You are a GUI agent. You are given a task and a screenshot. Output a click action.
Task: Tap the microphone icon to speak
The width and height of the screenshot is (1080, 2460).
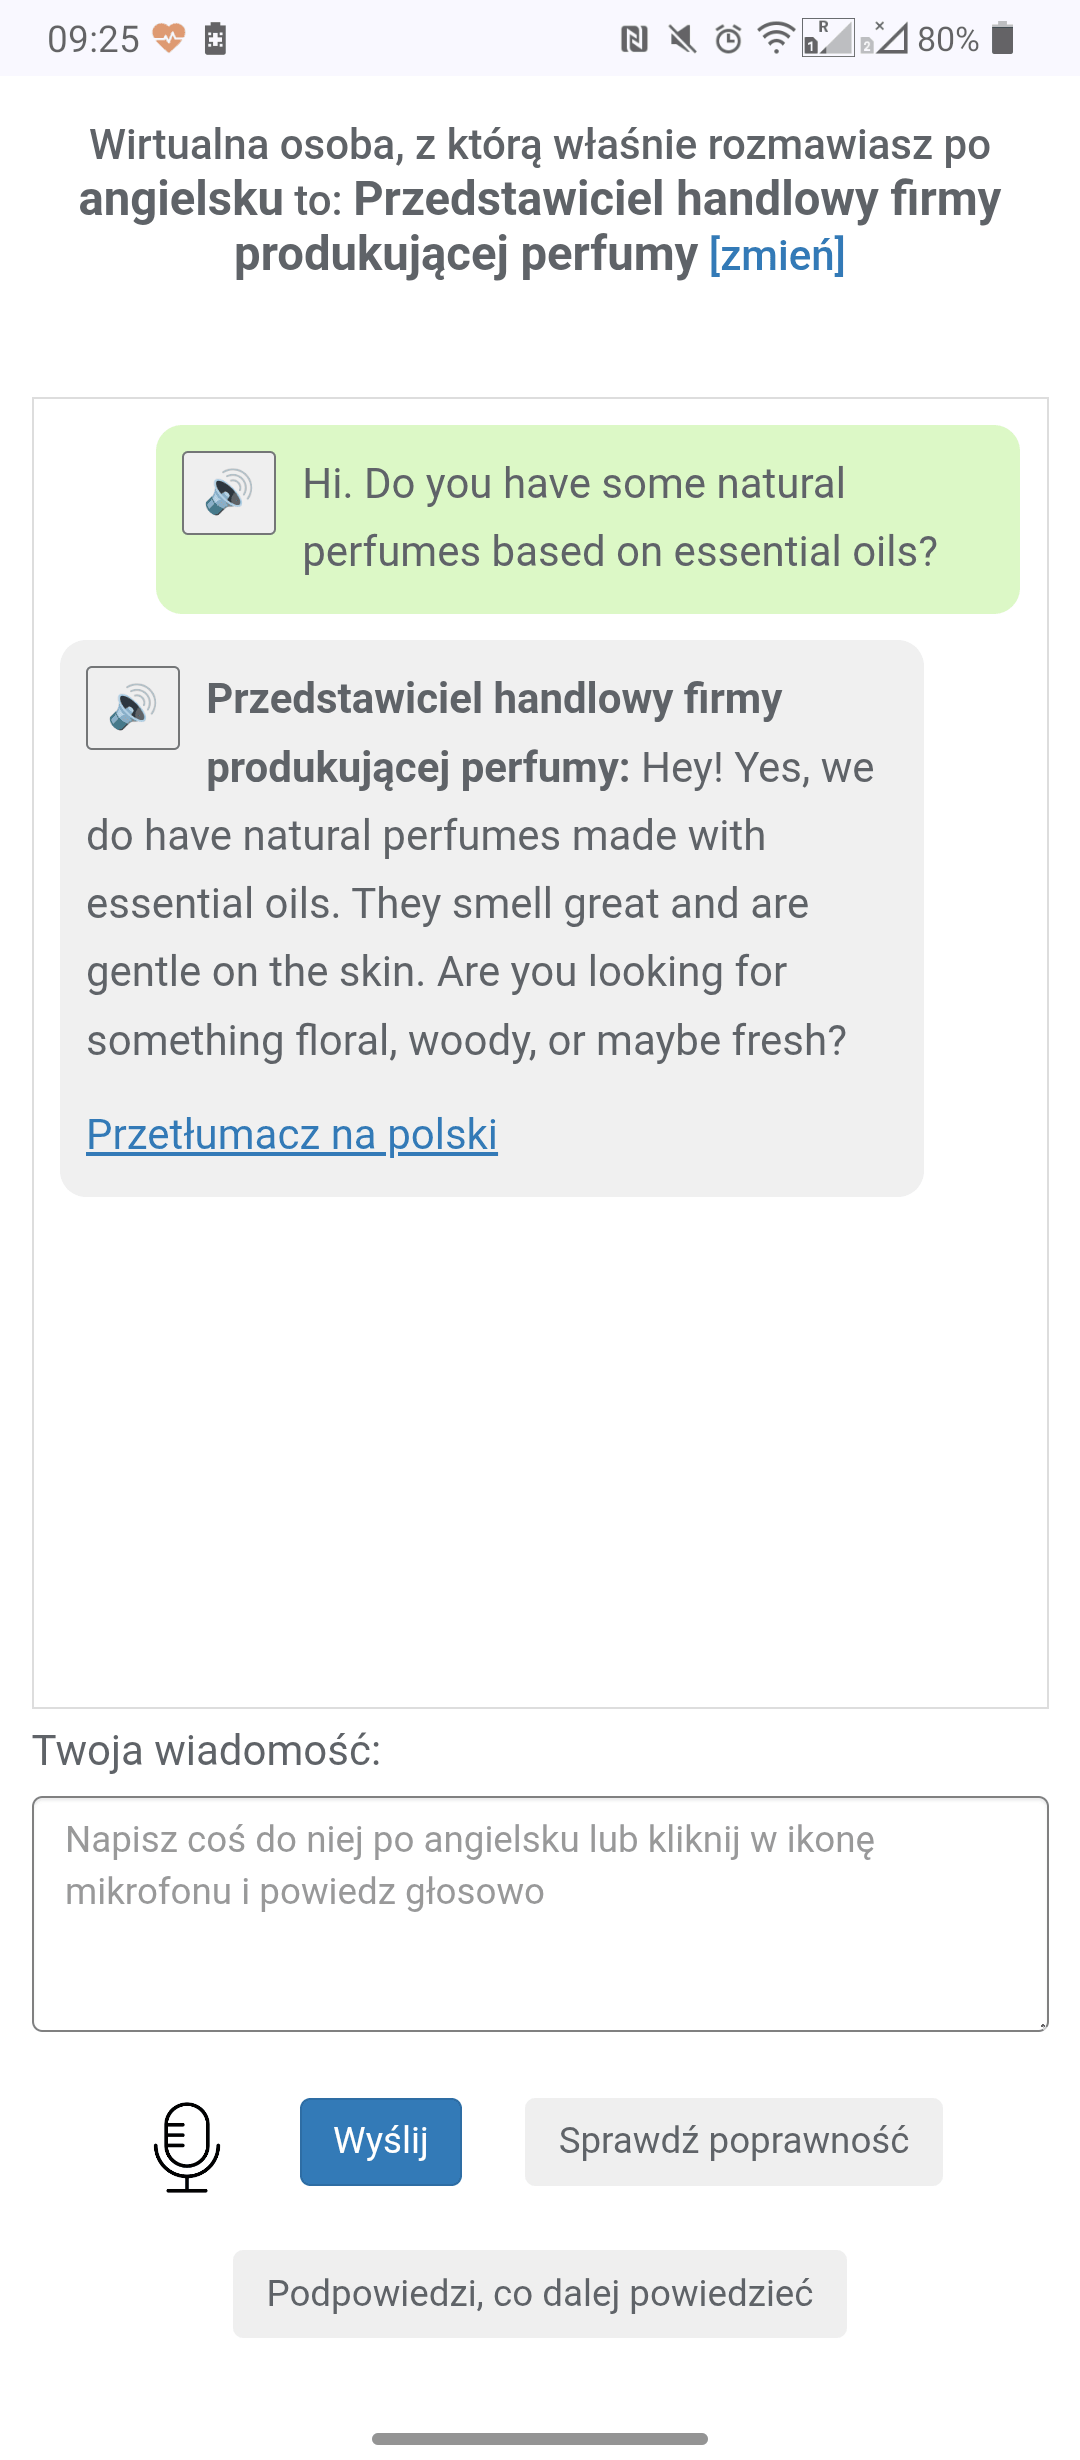point(187,2147)
